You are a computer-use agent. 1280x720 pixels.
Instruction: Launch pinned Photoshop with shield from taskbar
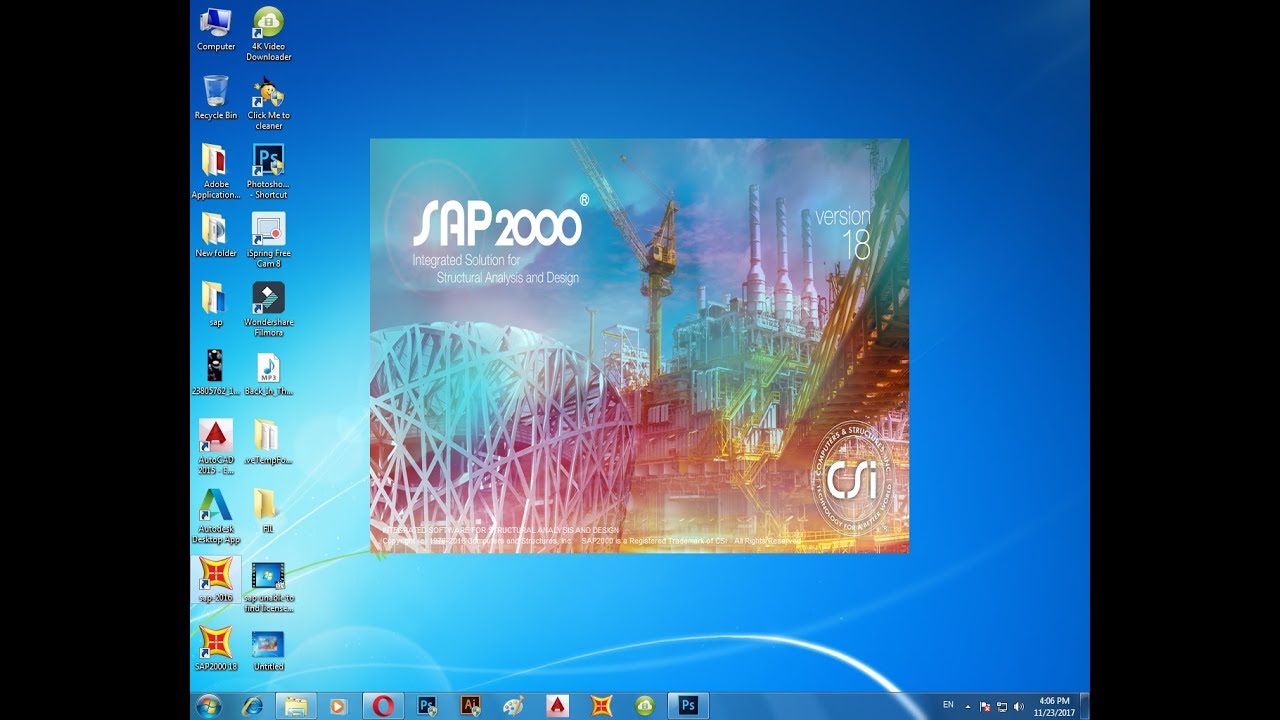click(427, 705)
